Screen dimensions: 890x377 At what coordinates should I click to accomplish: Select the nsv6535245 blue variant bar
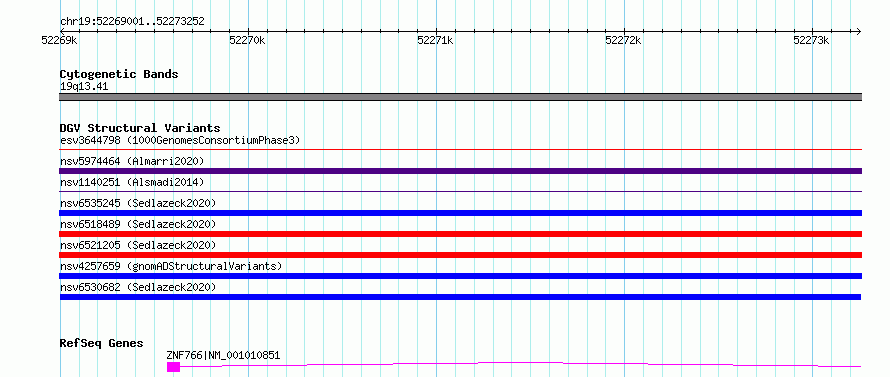click(460, 213)
